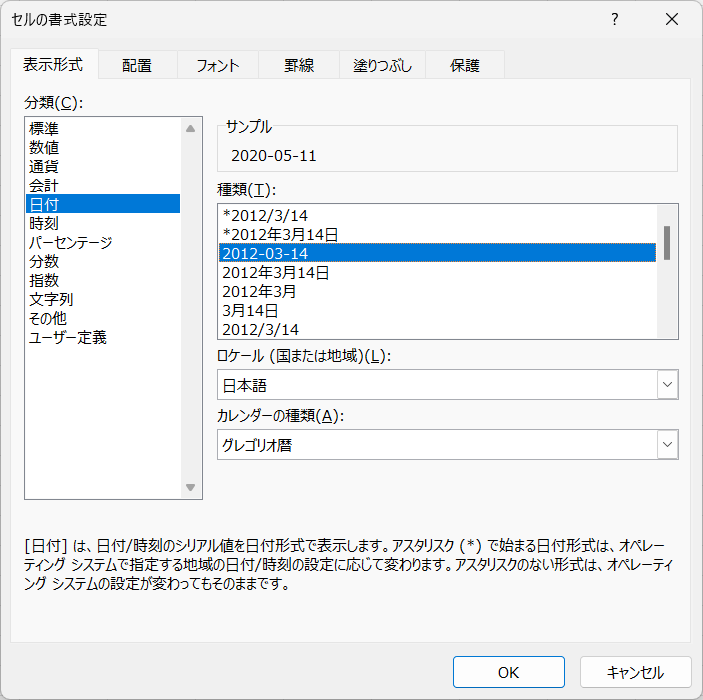Viewport: 703px width, 700px height.
Task: Select date type *2012年3月14日
Action: coord(437,235)
